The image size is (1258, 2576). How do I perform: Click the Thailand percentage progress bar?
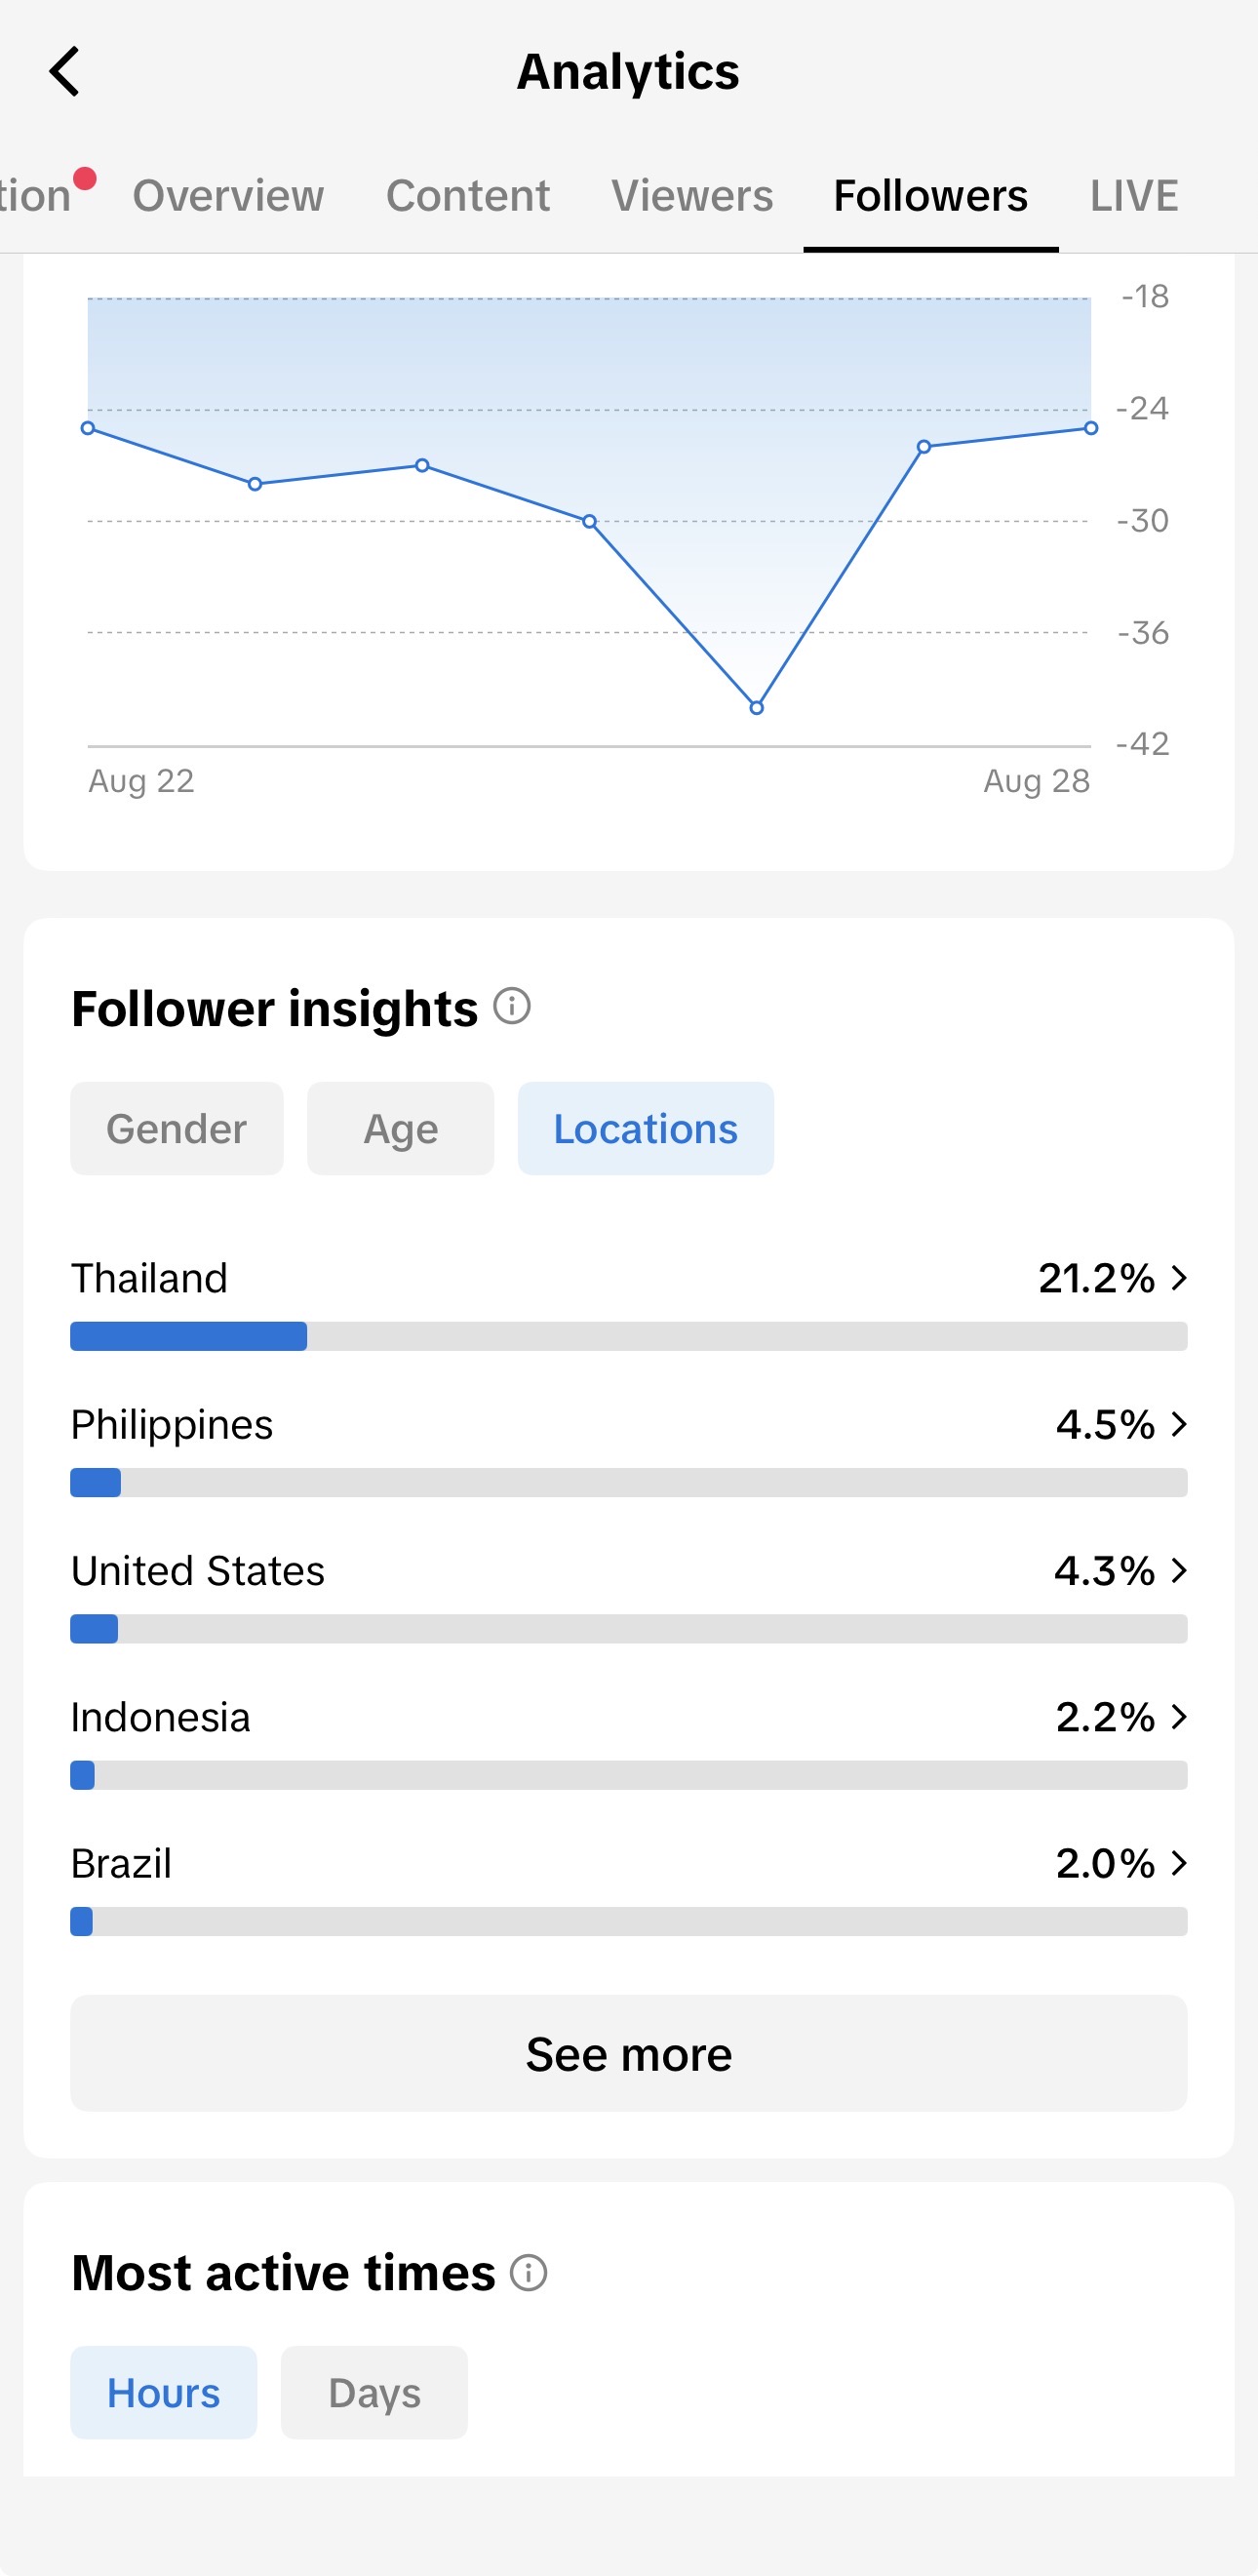click(x=629, y=1336)
